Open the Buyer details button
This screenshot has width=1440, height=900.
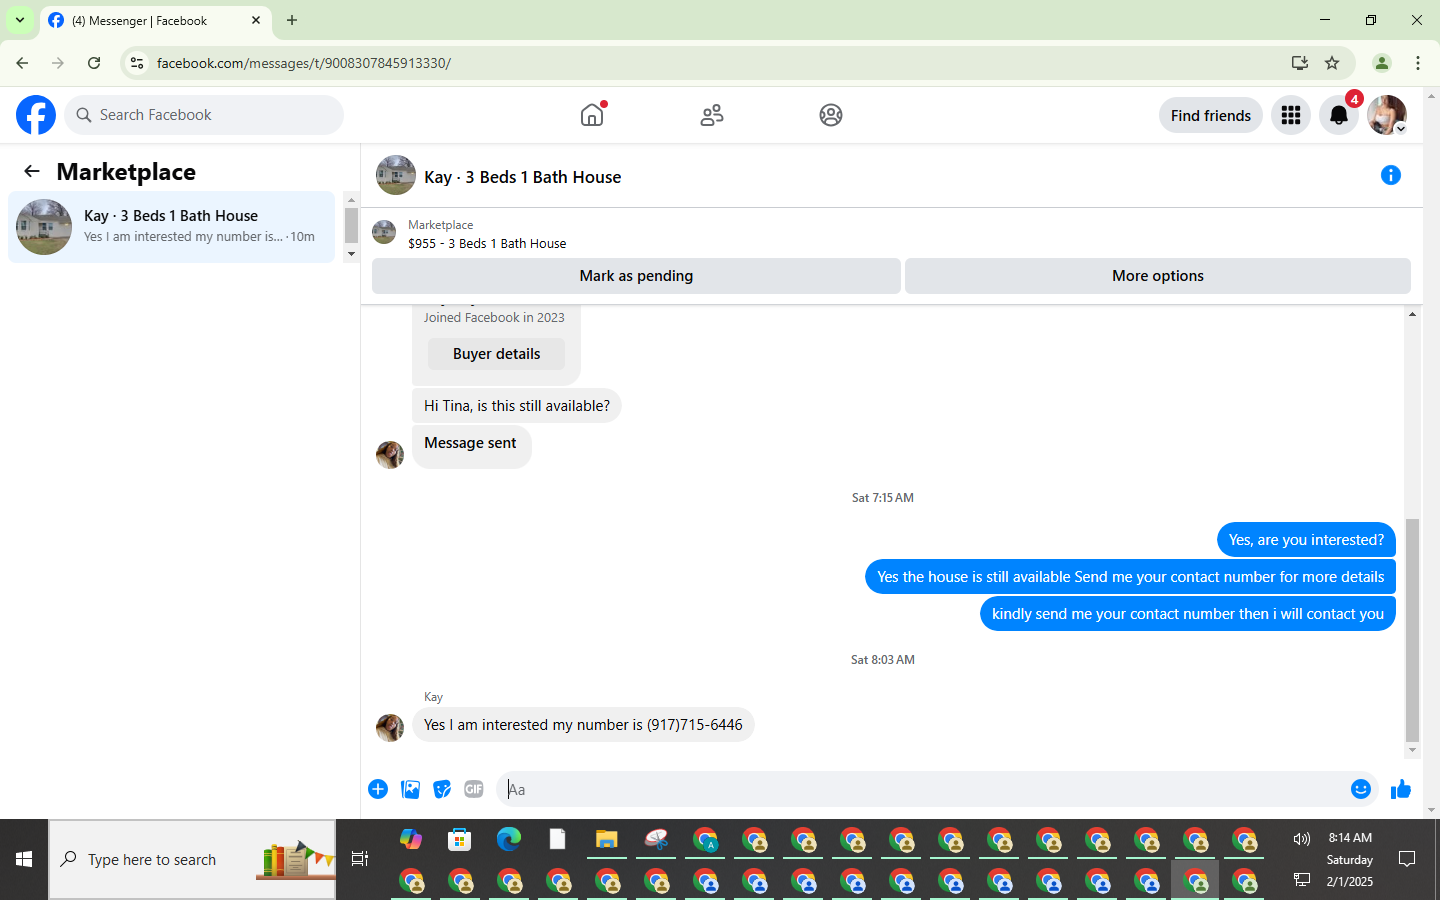click(x=496, y=354)
